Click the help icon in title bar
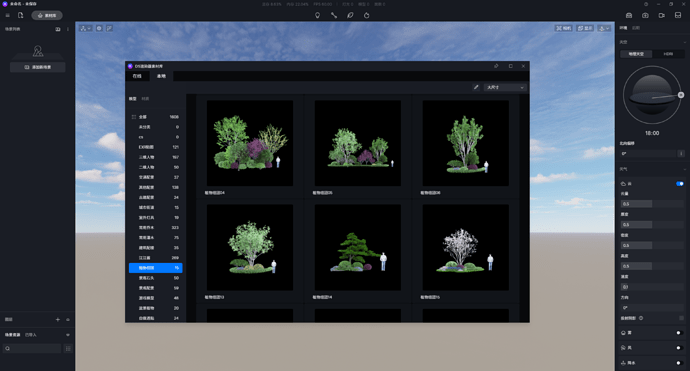 646,4
